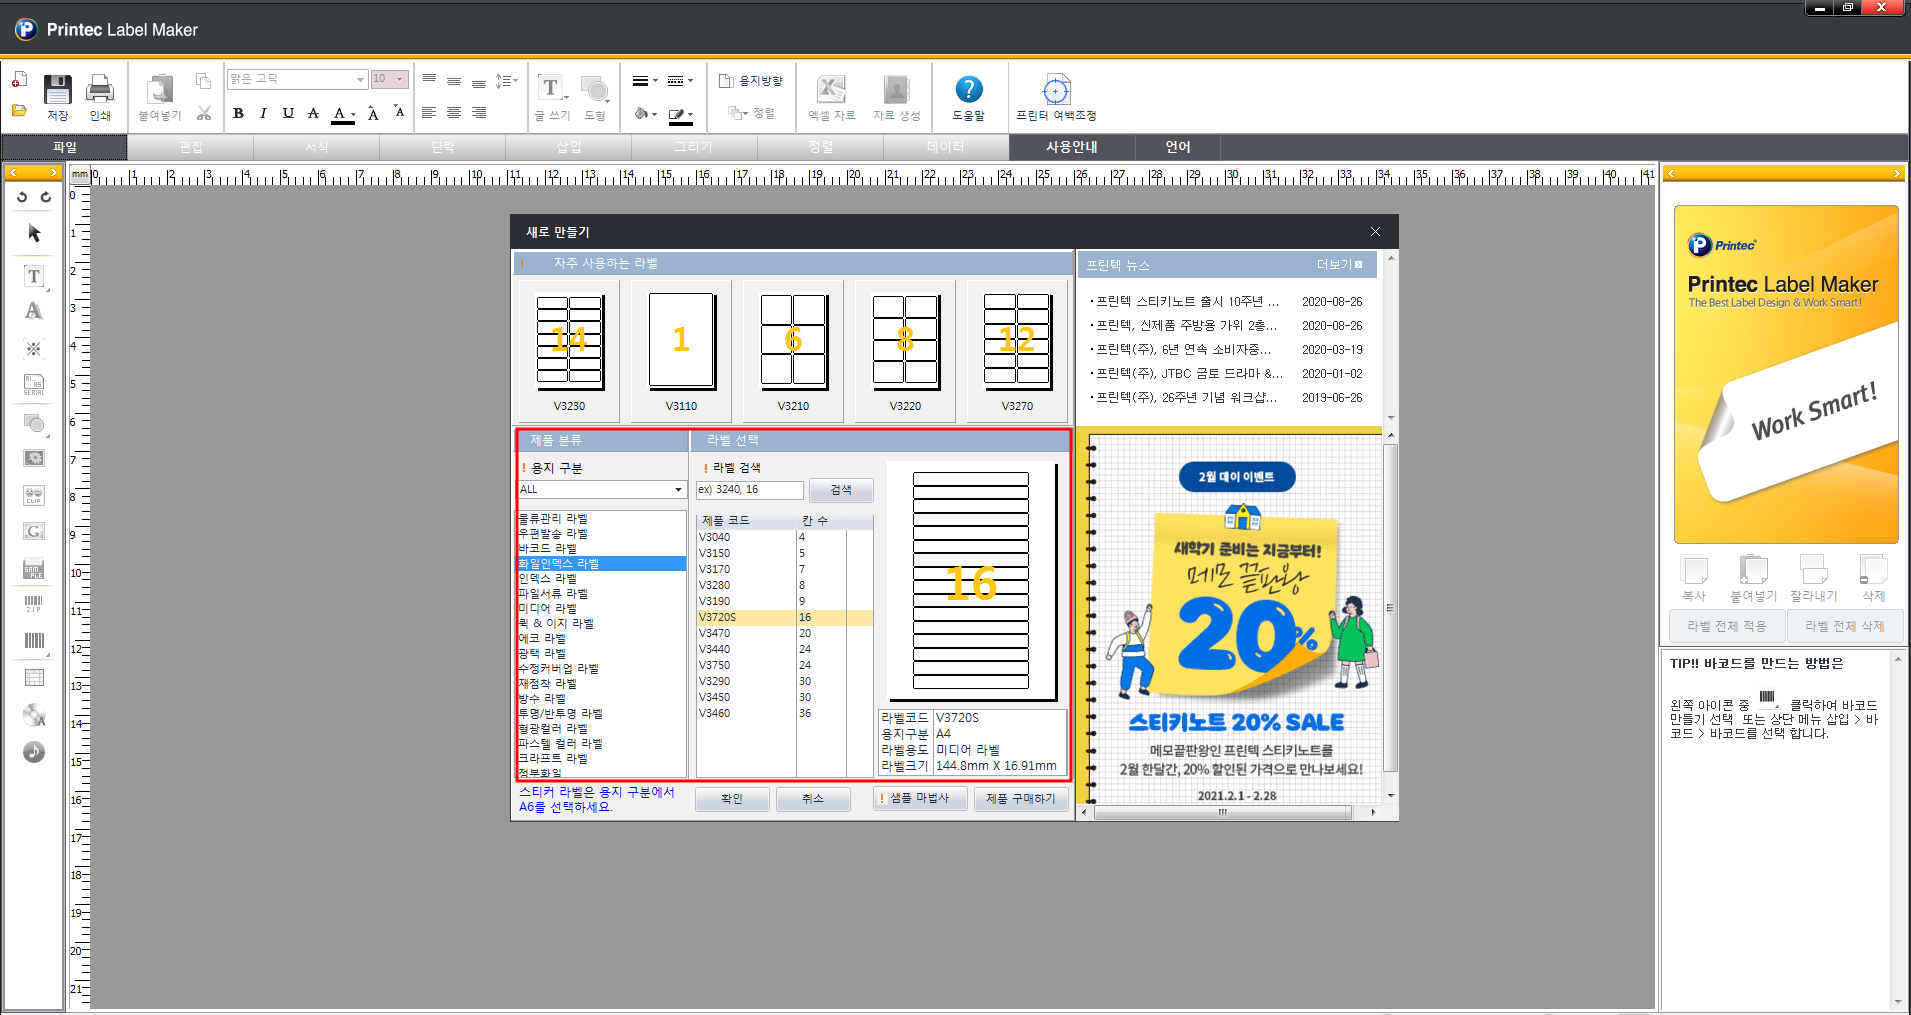Select the WordArt stylized A tool
This screenshot has height=1015, width=1911.
34,311
